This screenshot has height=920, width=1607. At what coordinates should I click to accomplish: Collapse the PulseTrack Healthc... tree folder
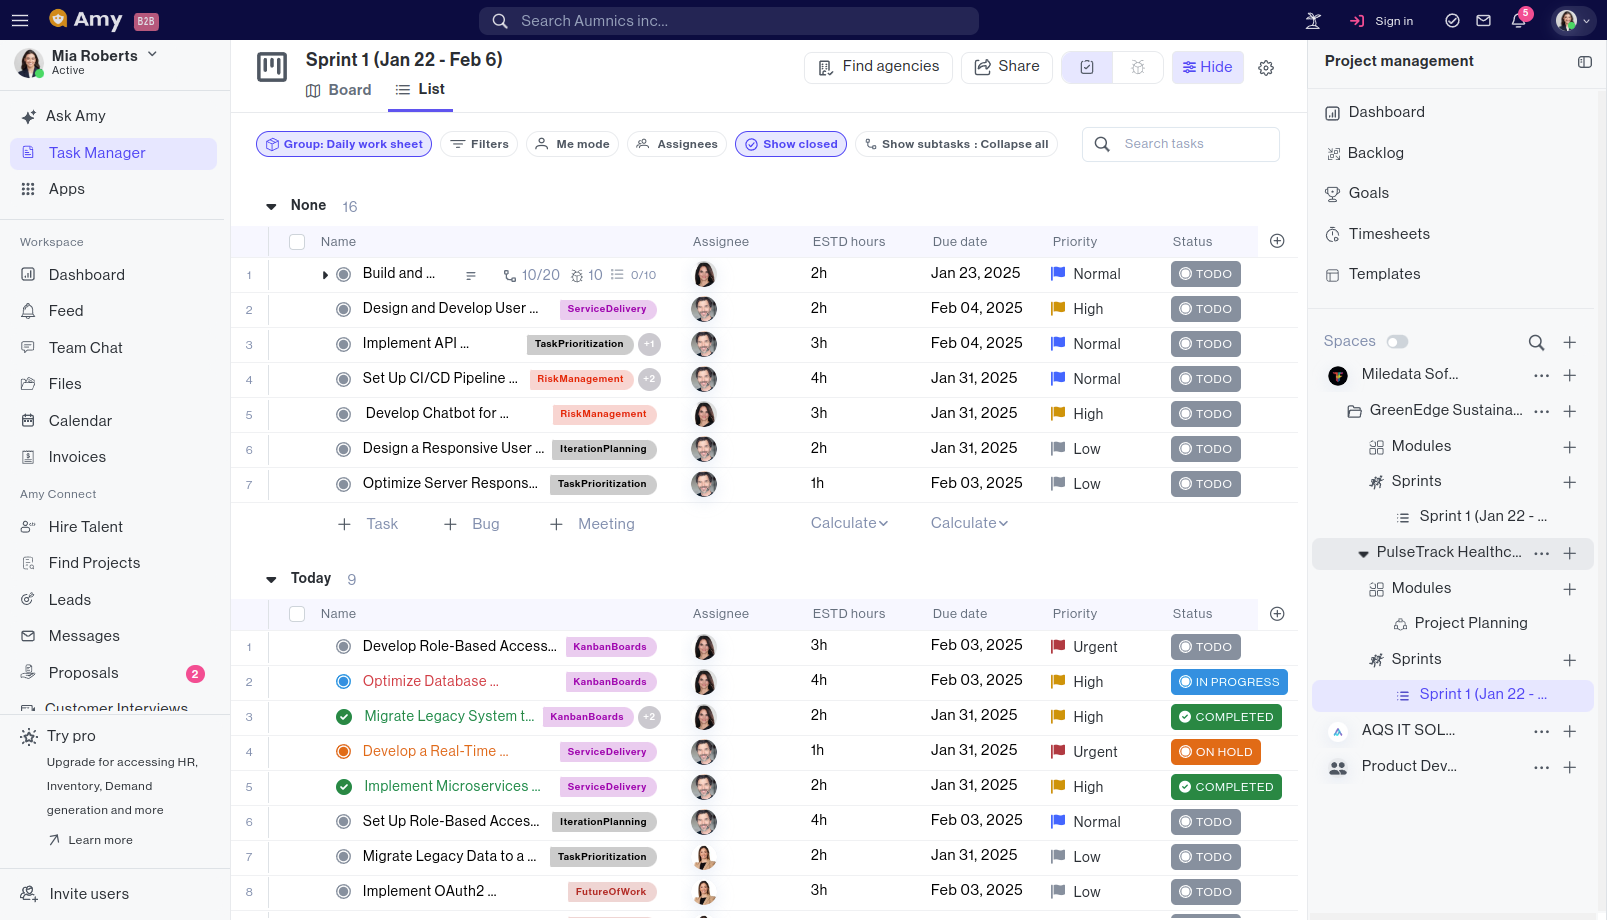pos(1363,554)
